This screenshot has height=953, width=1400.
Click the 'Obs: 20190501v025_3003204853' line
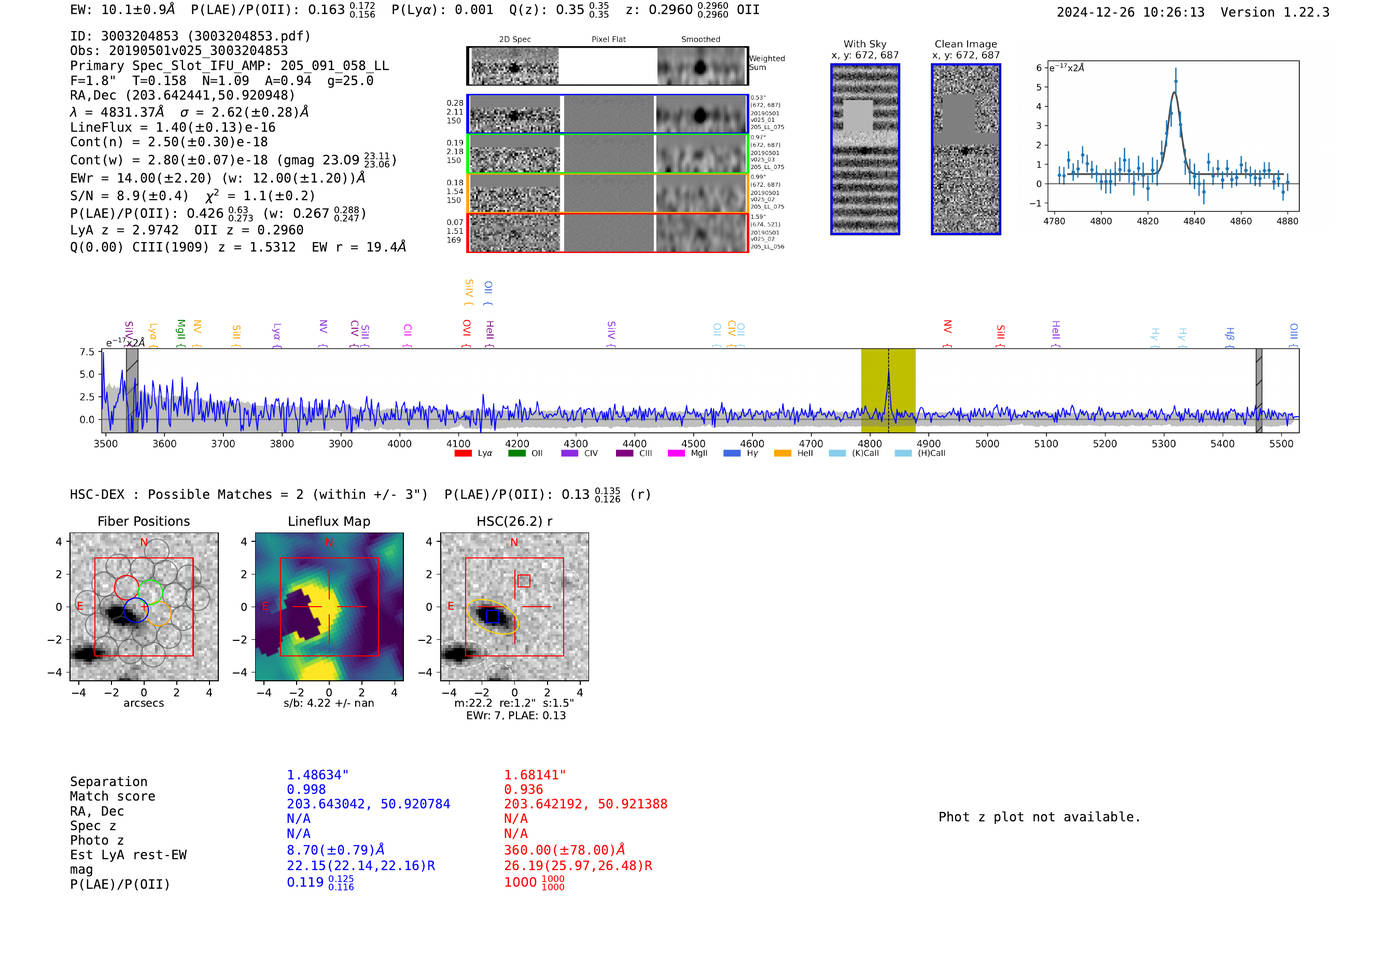coord(179,51)
